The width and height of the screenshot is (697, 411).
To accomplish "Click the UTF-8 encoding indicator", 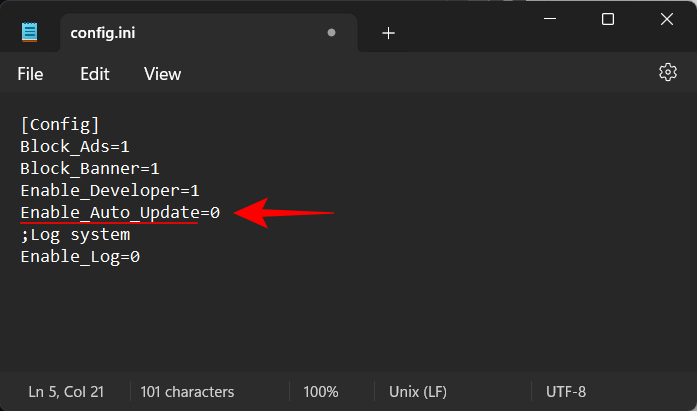I will 567,392.
